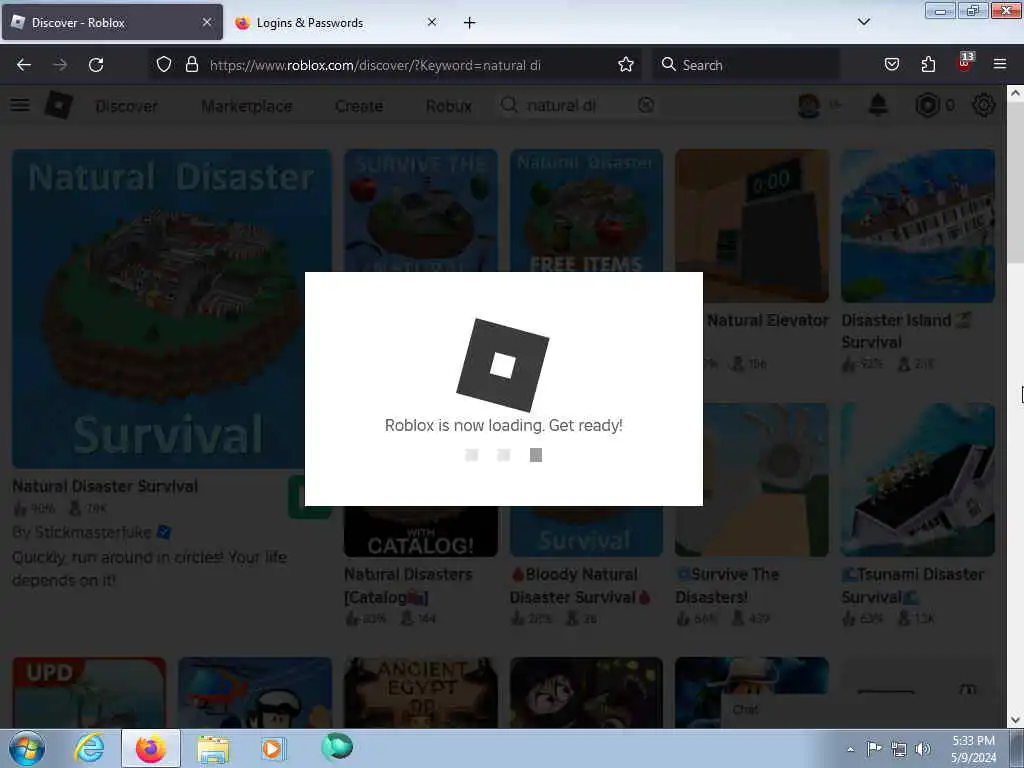Visit creator Stickmasterluke's link
The height and width of the screenshot is (768, 1024).
(92, 532)
